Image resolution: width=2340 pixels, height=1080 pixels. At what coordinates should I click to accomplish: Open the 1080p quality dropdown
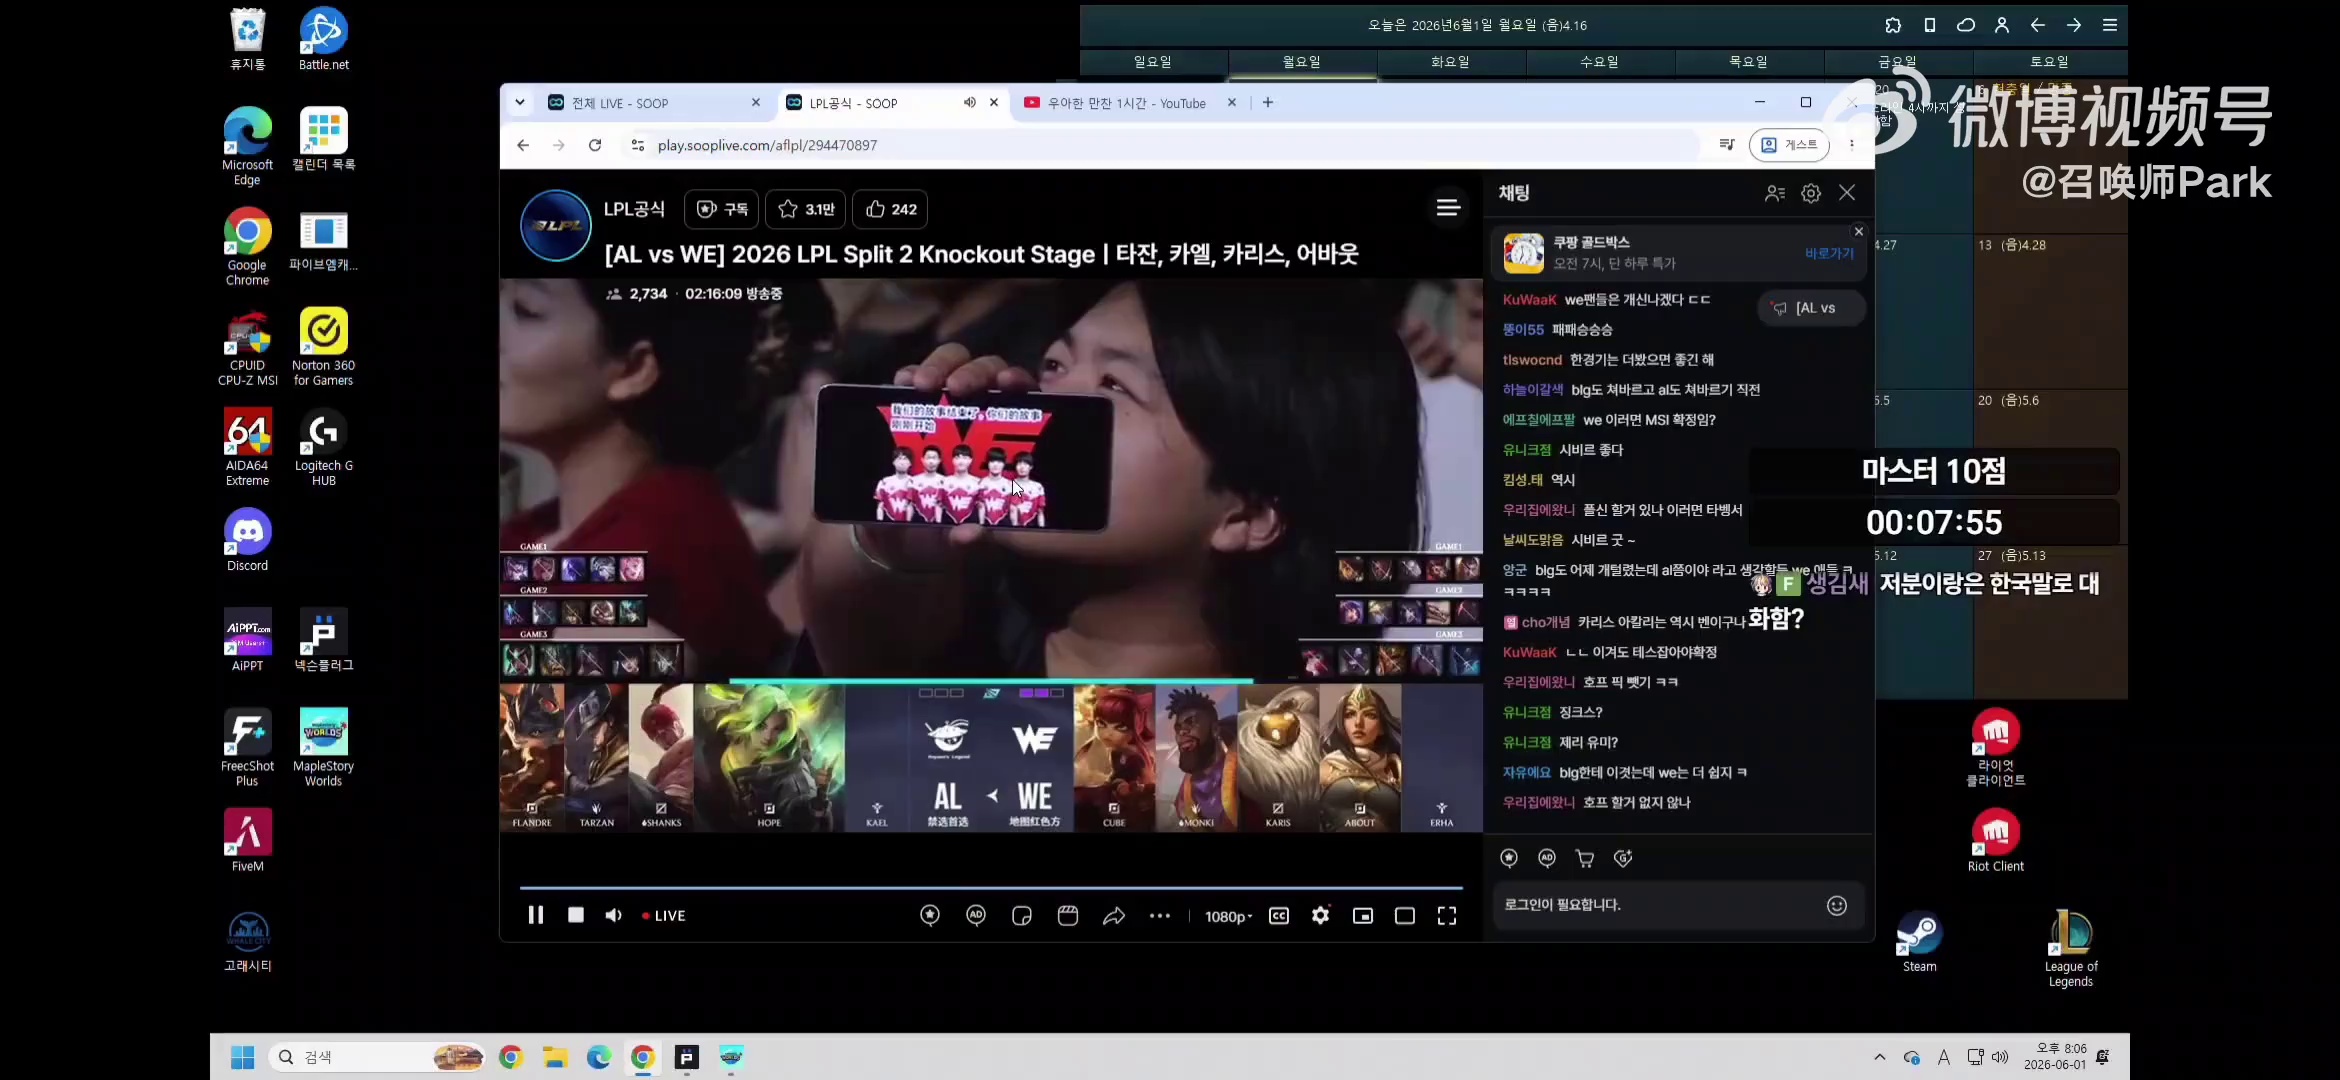pyautogui.click(x=1228, y=917)
